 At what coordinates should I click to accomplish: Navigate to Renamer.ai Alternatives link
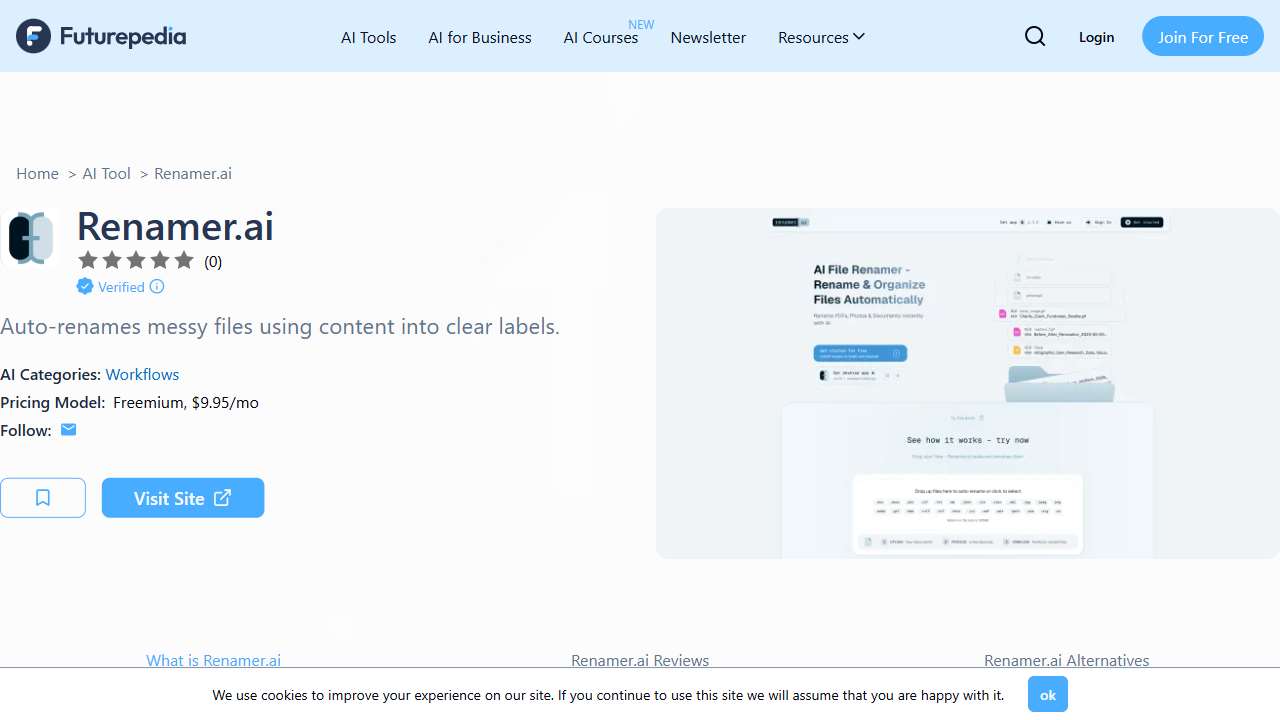point(1066,660)
